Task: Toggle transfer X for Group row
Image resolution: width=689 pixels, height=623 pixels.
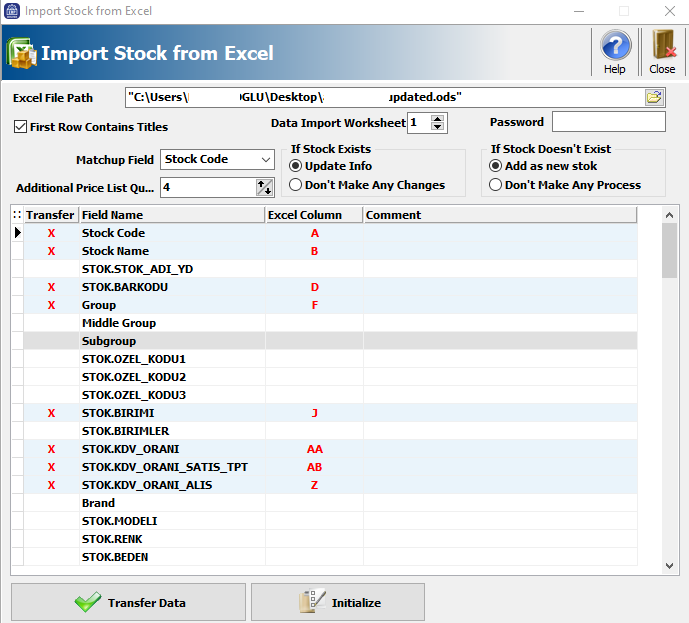Action: pos(51,305)
